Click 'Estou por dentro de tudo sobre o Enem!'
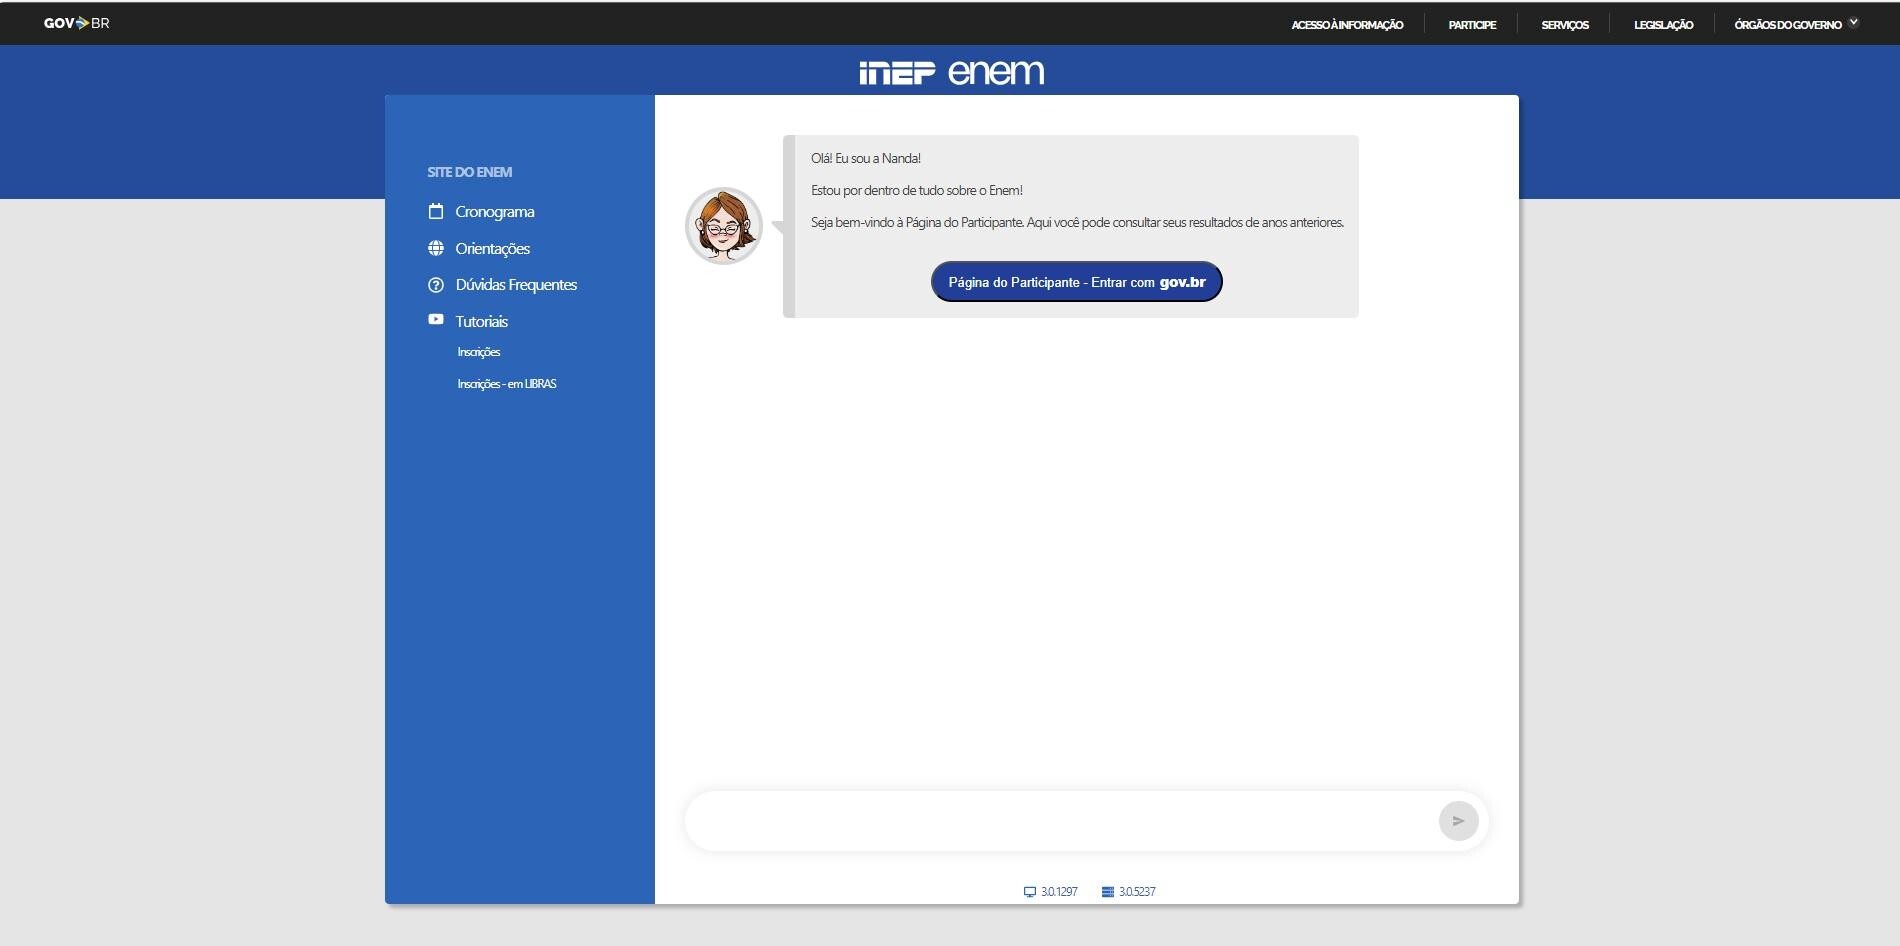1900x946 pixels. [917, 190]
